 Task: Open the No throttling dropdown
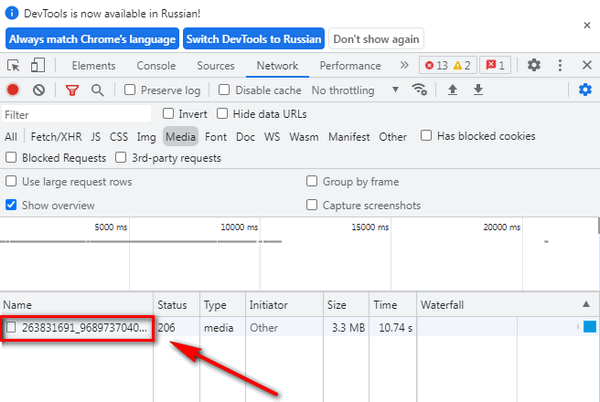[355, 90]
